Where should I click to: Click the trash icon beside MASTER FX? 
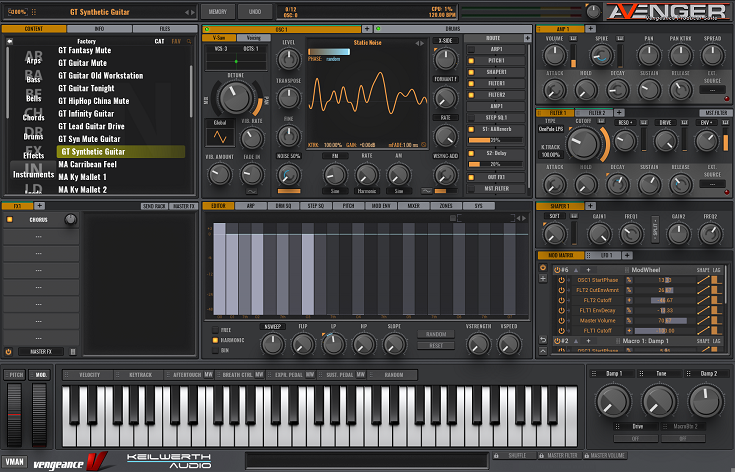(x=73, y=352)
